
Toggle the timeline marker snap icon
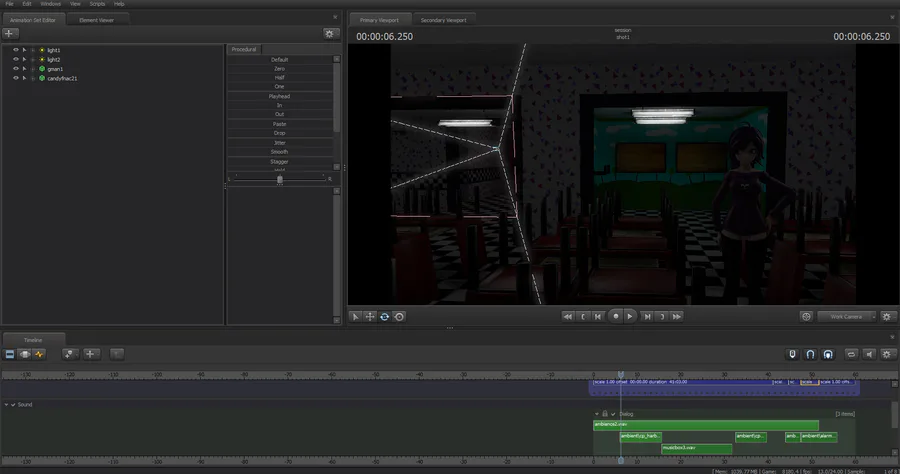click(793, 355)
